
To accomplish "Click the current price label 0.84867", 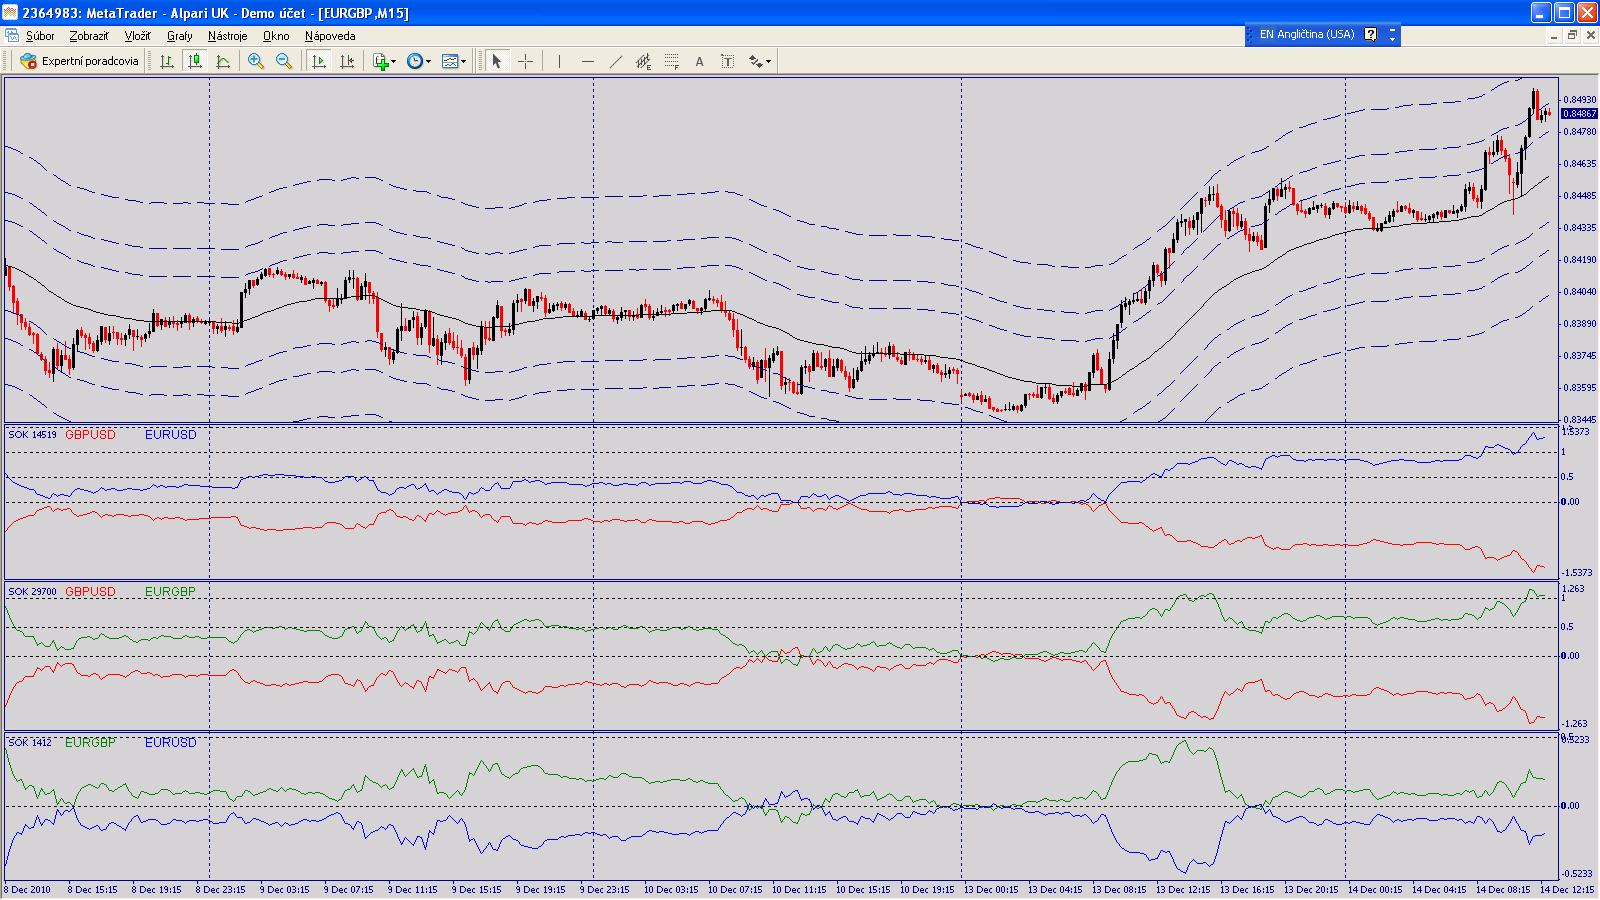I will 1580,114.
